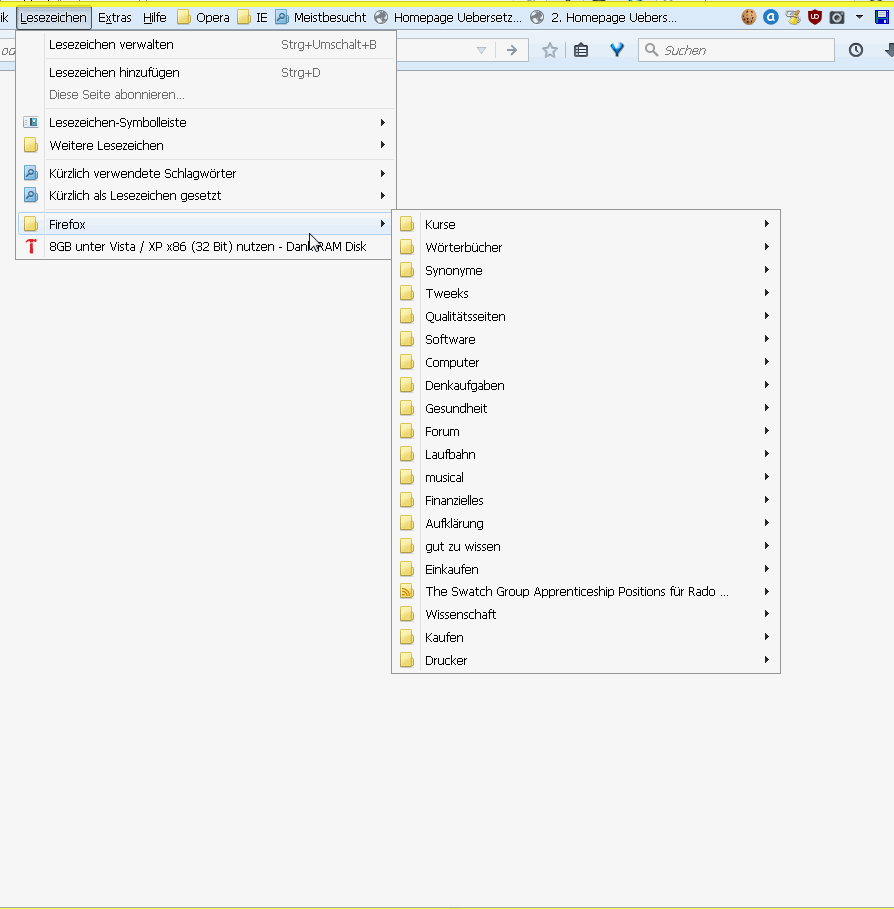The width and height of the screenshot is (894, 909).
Task: Expand Lesezeichen-Symbolleiste submenu
Action: point(206,122)
